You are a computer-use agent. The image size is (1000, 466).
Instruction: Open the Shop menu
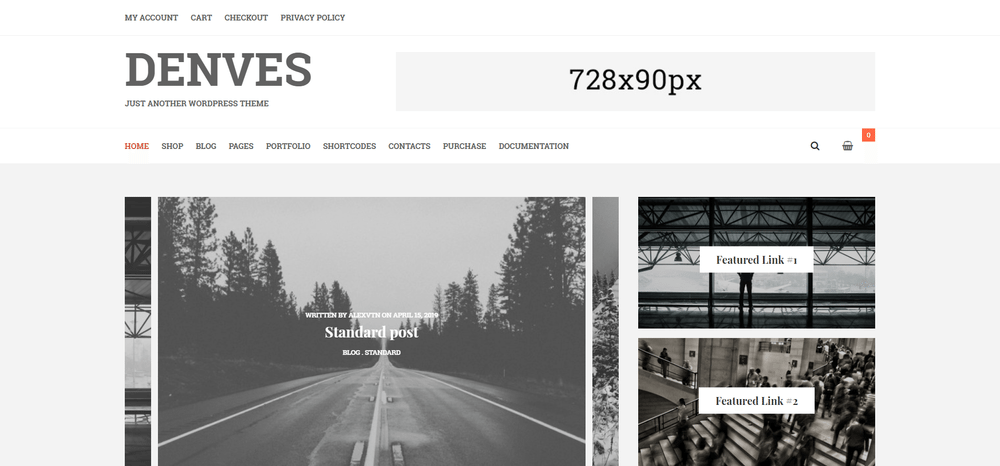pyautogui.click(x=172, y=146)
